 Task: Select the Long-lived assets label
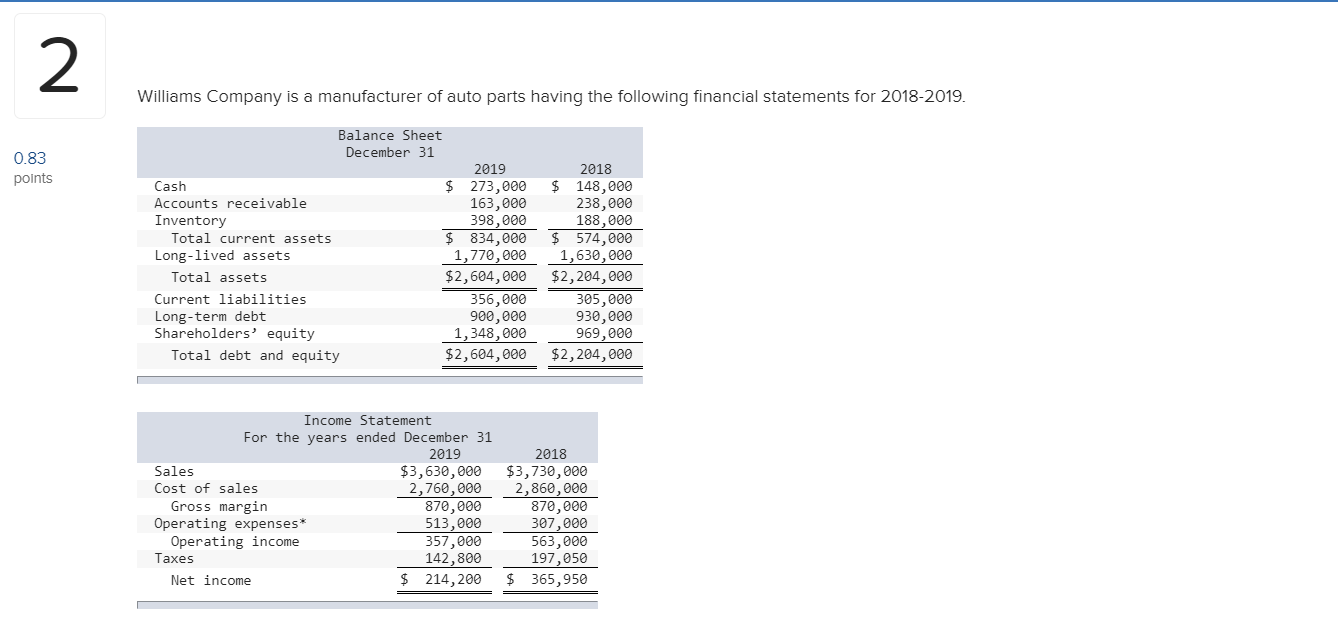pyautogui.click(x=222, y=255)
